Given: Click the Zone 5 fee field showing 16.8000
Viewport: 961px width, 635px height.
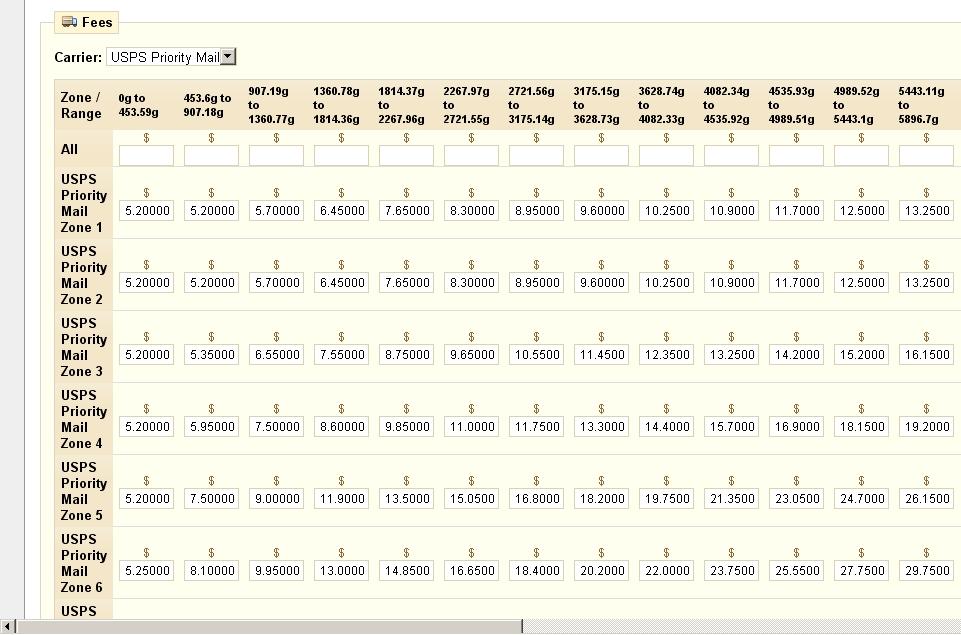Looking at the screenshot, I should click(x=536, y=499).
